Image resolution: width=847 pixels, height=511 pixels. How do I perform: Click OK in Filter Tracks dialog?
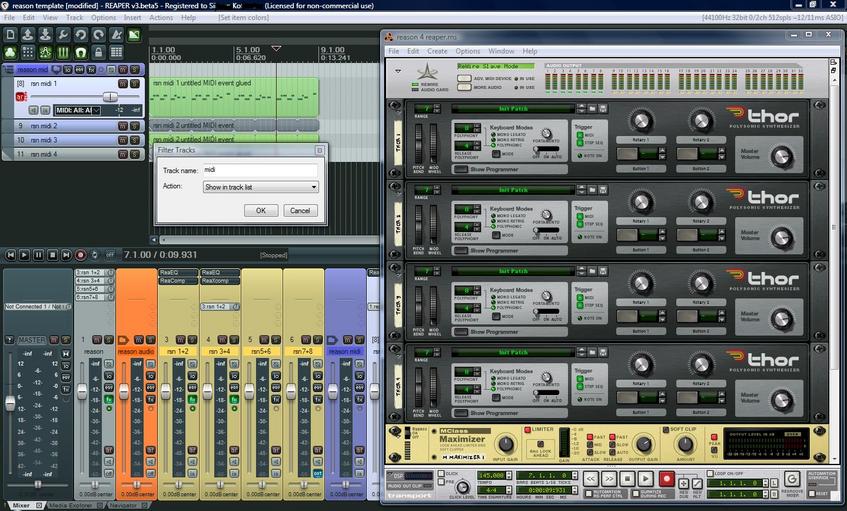point(260,211)
